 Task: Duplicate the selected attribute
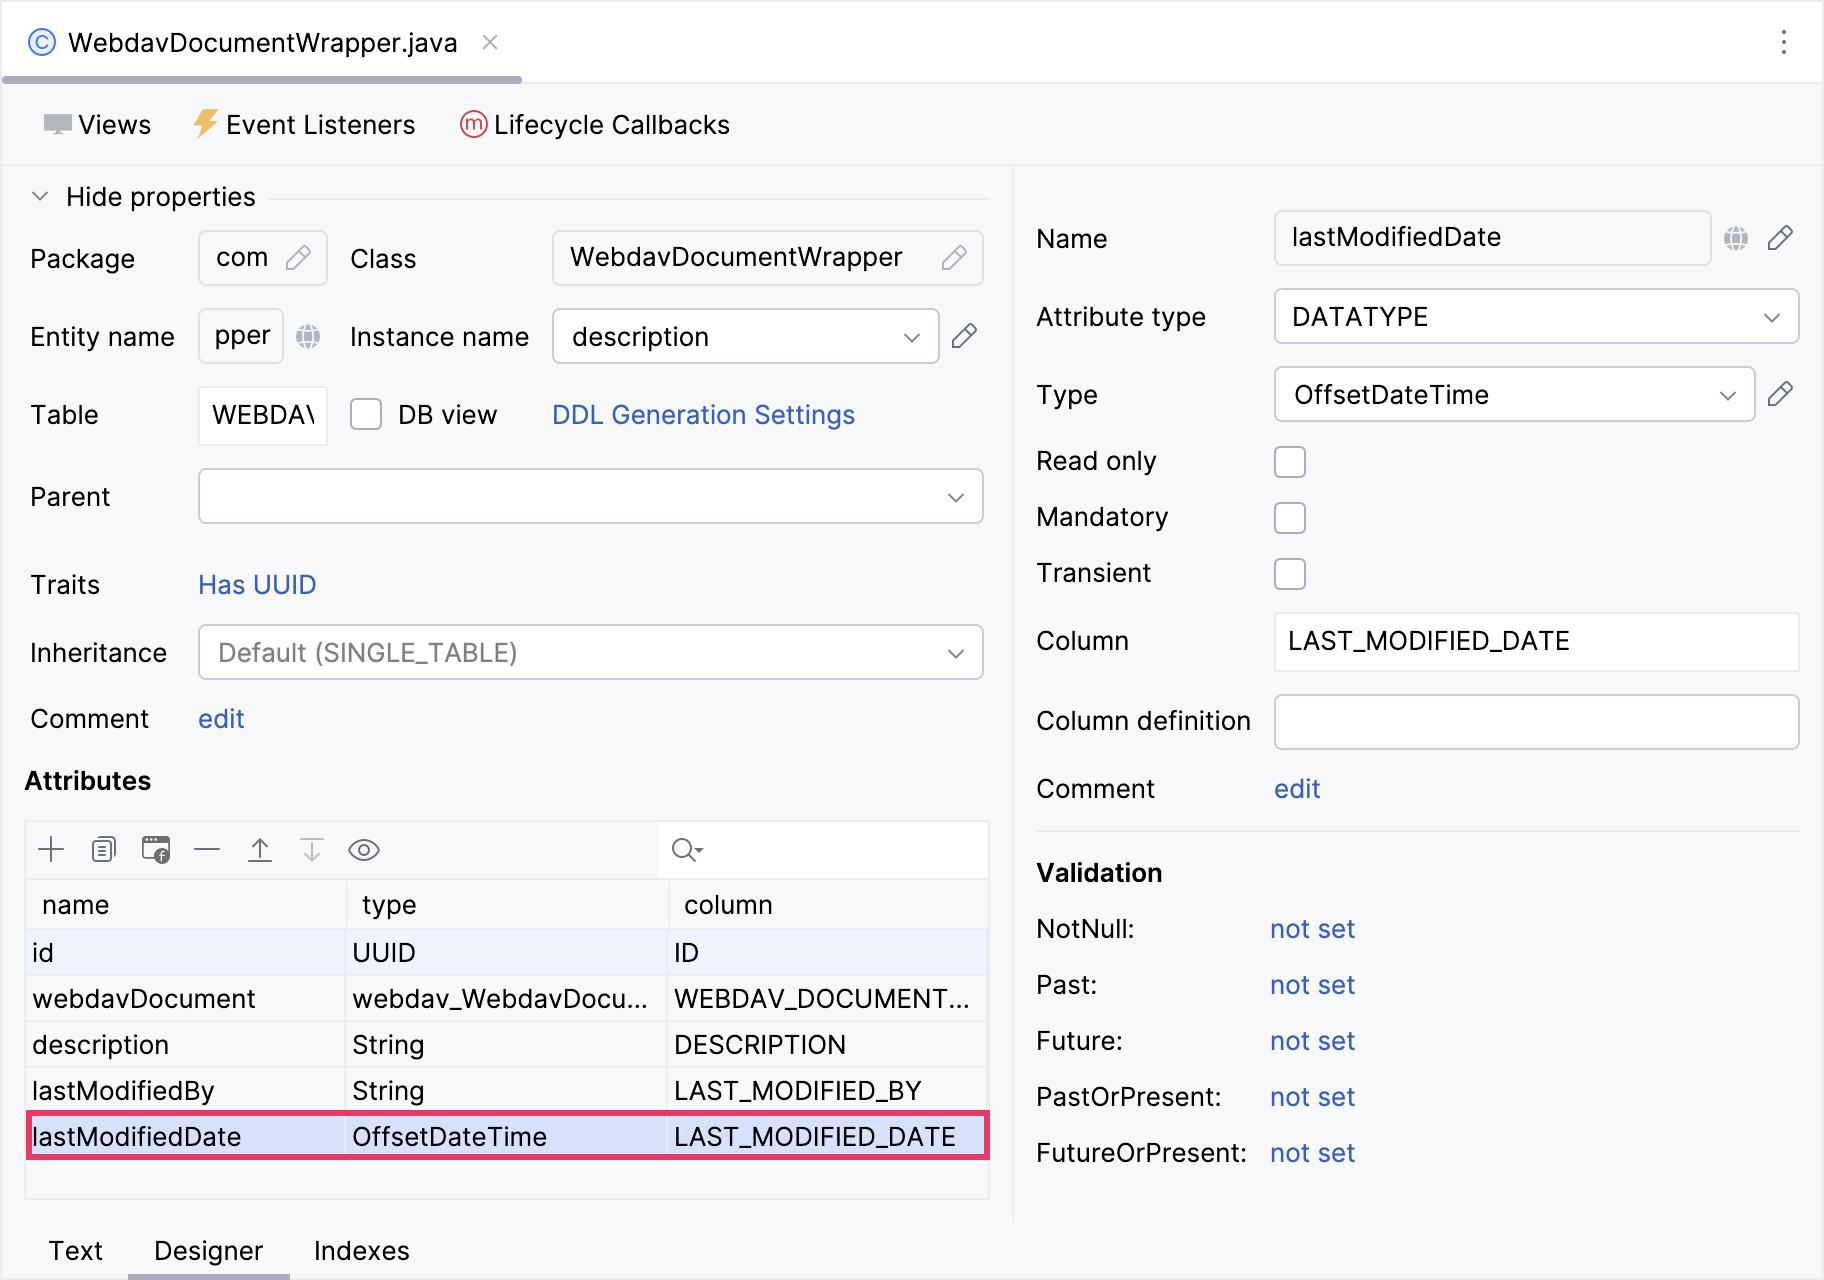tap(103, 849)
